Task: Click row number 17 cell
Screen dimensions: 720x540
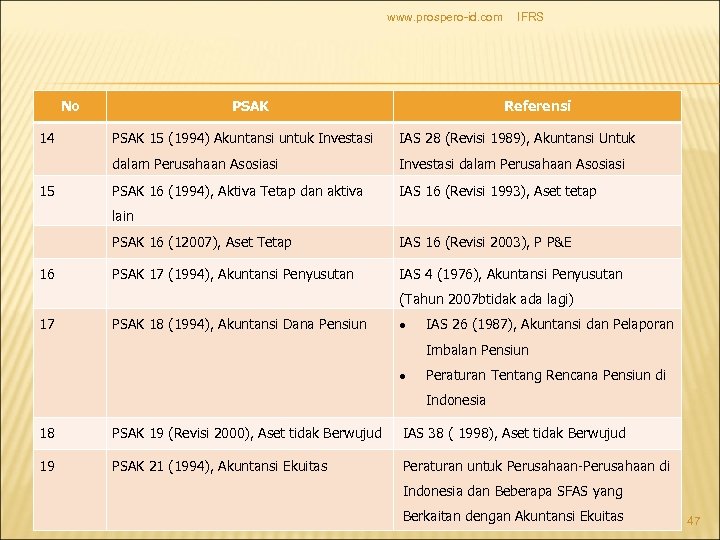Action: pos(70,363)
